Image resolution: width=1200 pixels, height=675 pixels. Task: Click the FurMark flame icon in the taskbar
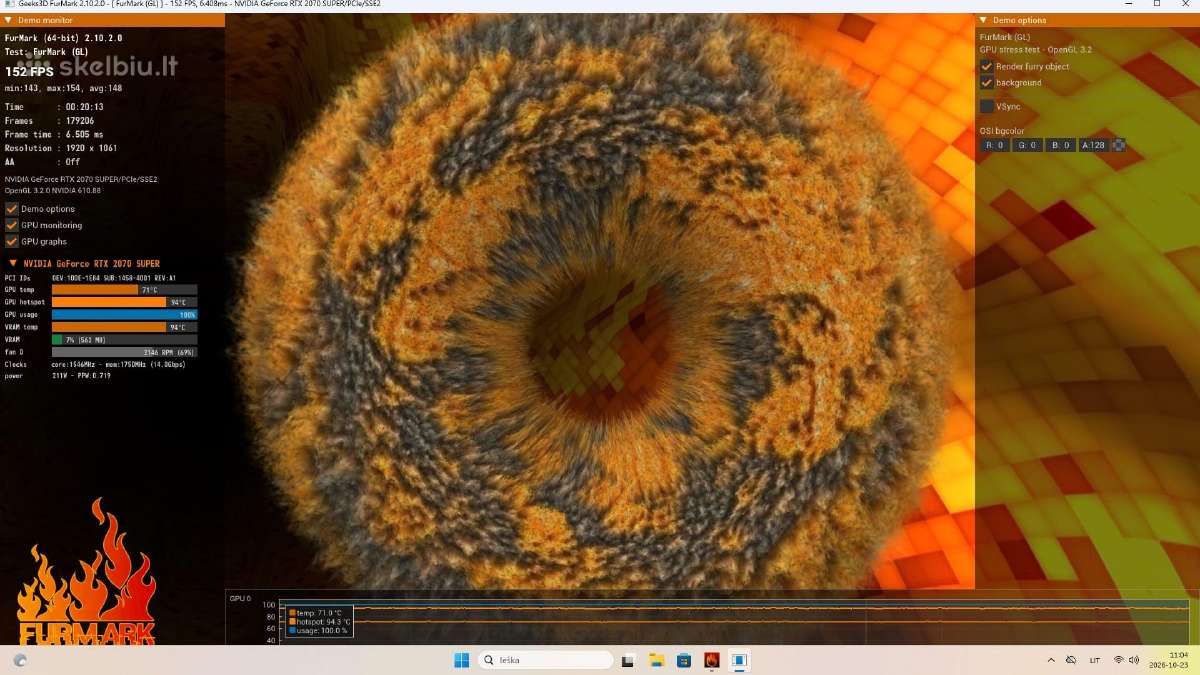(712, 660)
